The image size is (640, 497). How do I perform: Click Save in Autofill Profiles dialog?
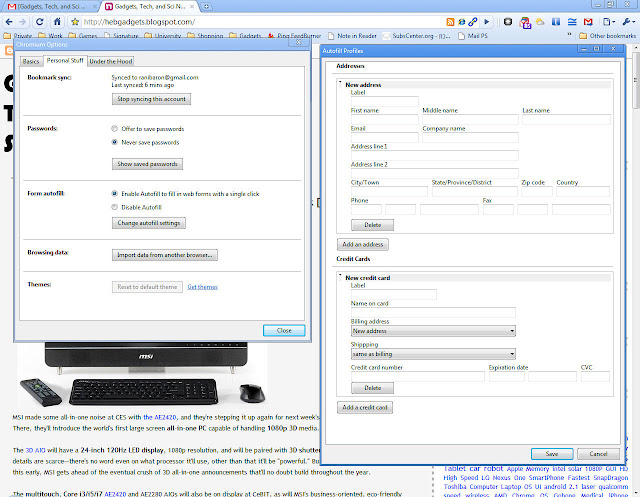[x=552, y=454]
